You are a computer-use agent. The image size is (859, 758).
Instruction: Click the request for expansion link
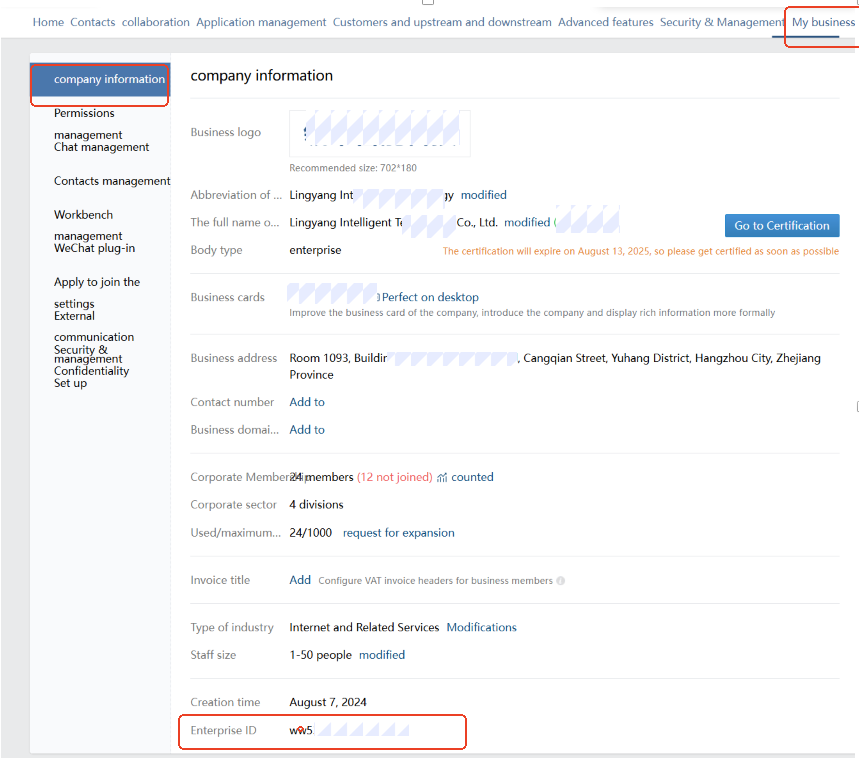pyautogui.click(x=398, y=533)
